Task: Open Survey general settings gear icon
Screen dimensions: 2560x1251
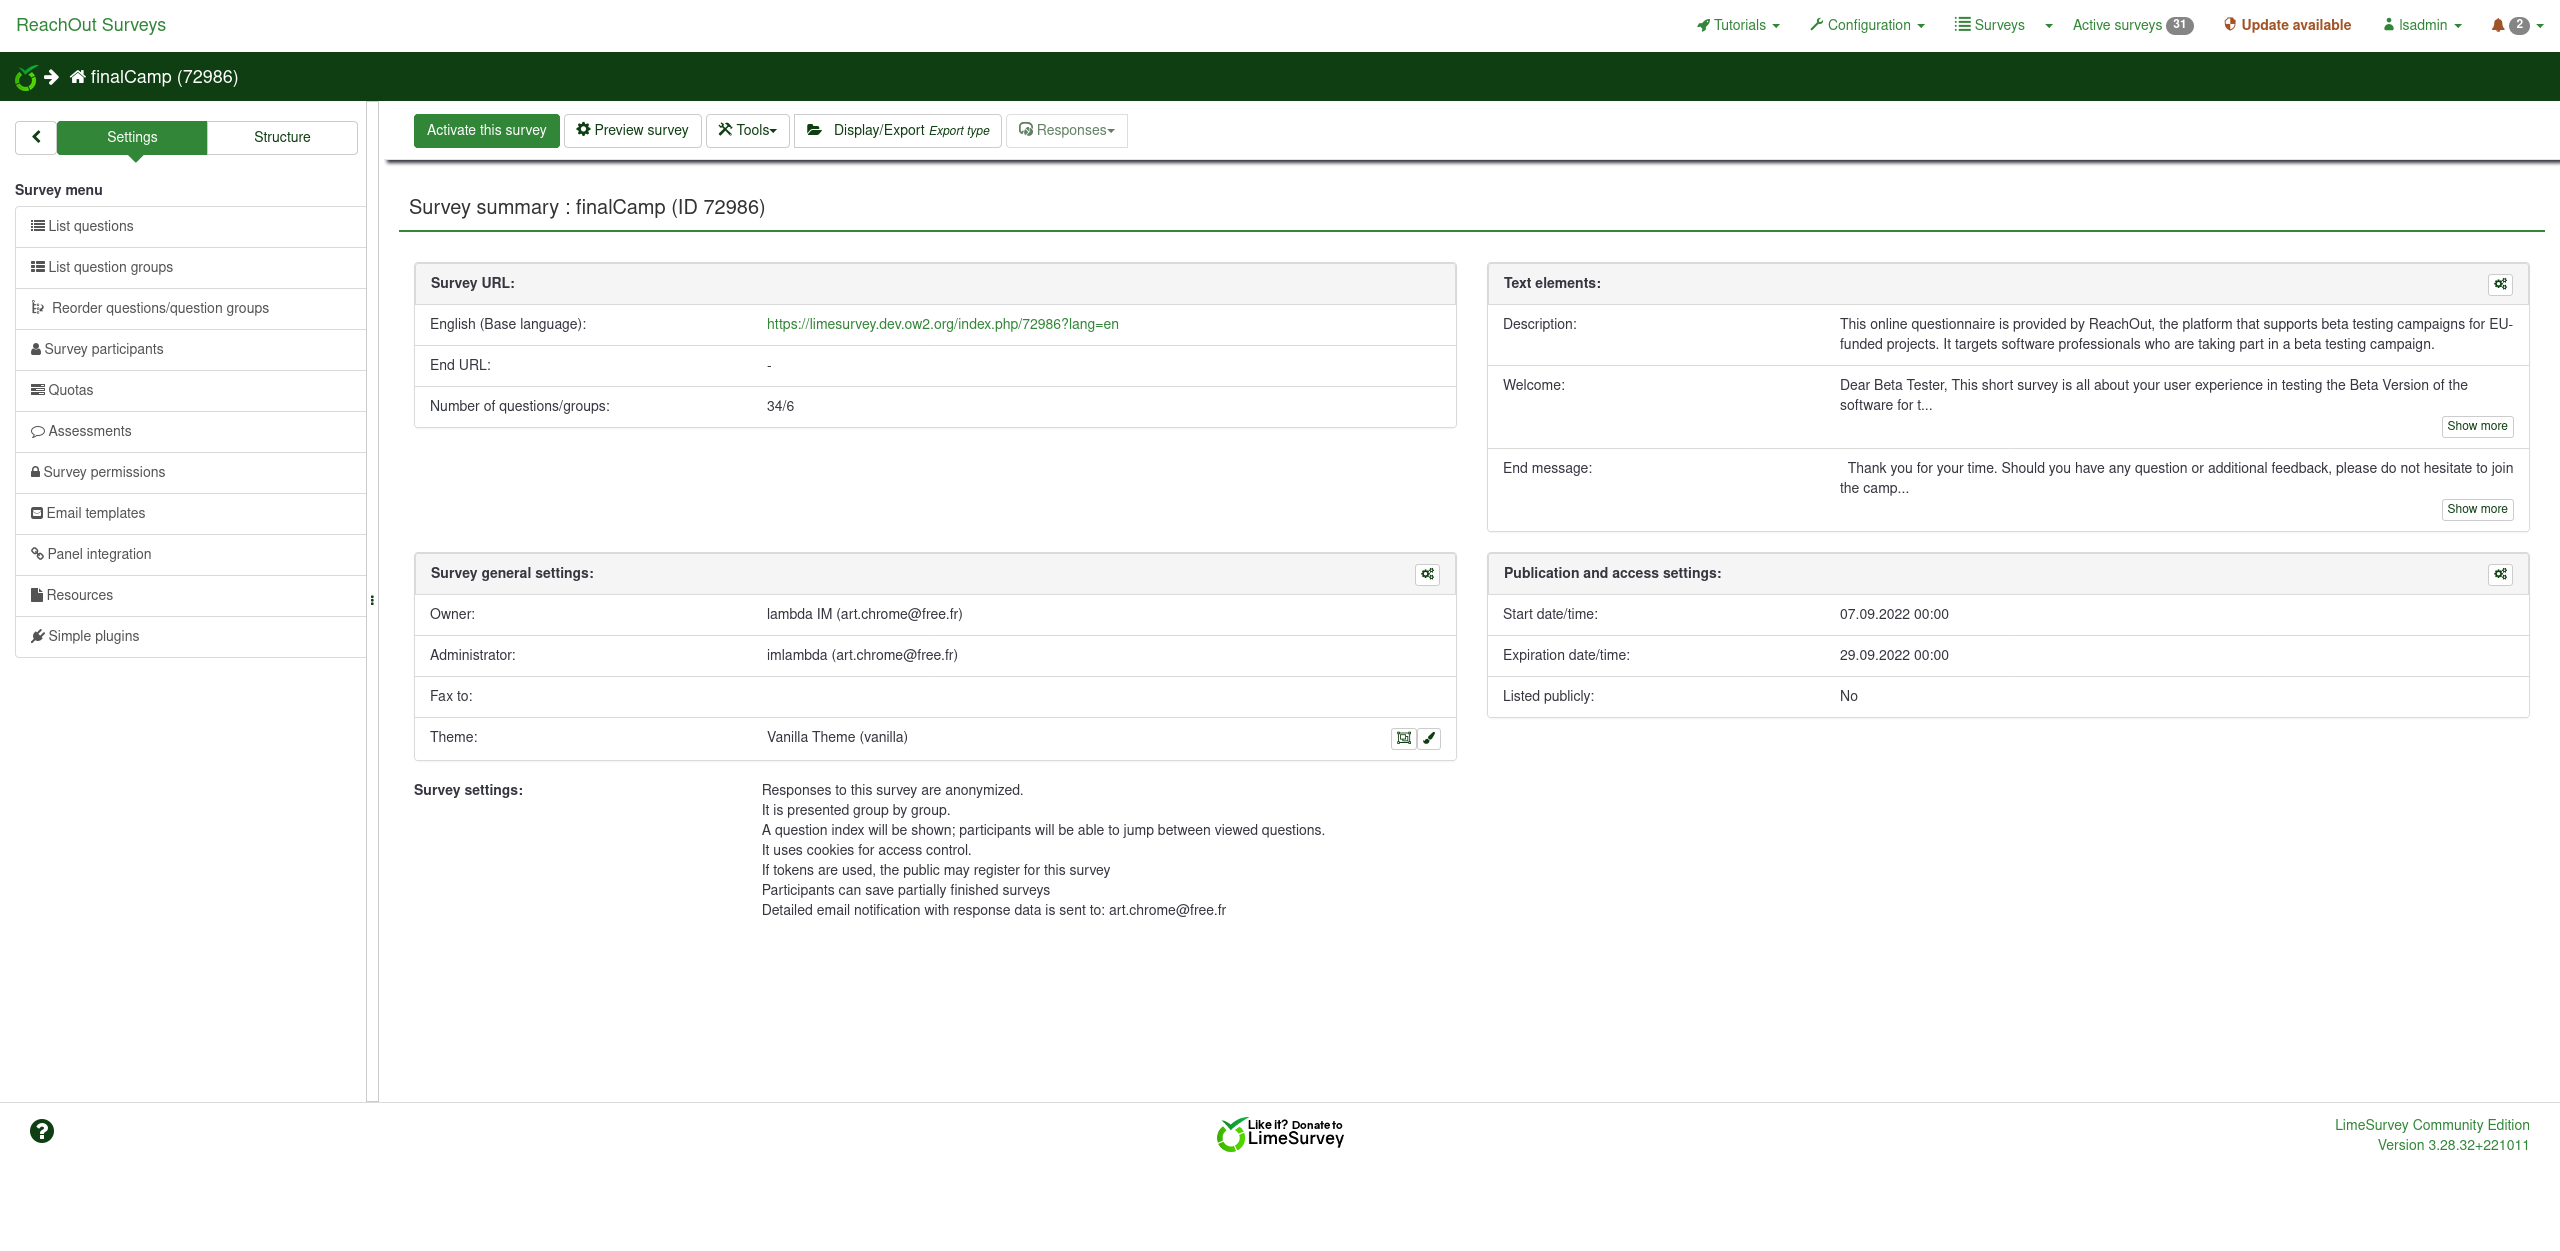Action: pos(1427,574)
